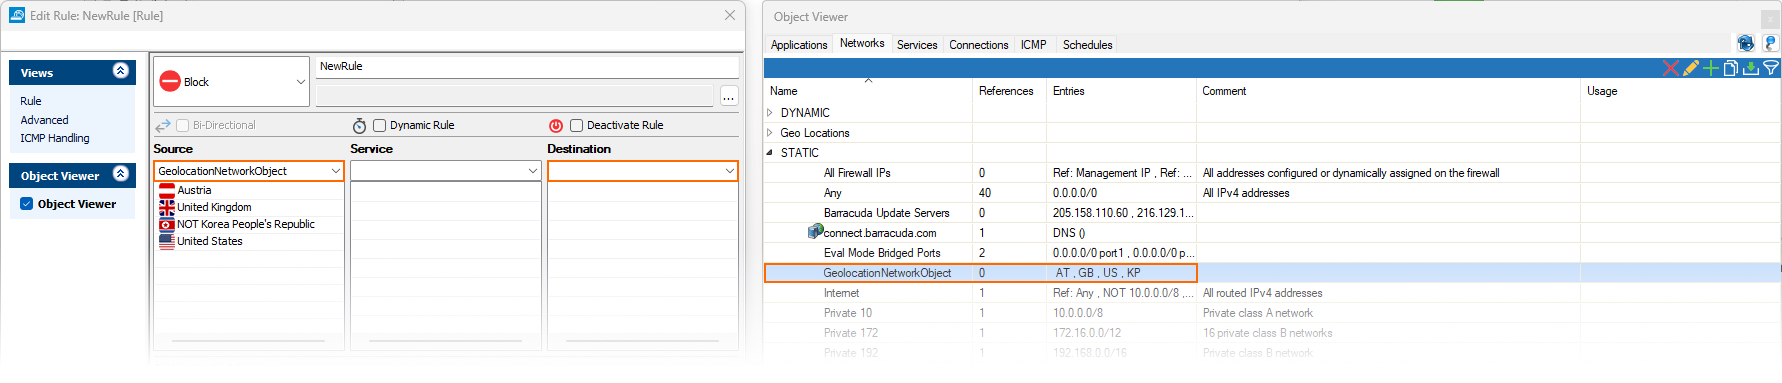Click the copy object icon in Object Viewer toolbar
The image size is (1782, 383).
click(1730, 68)
